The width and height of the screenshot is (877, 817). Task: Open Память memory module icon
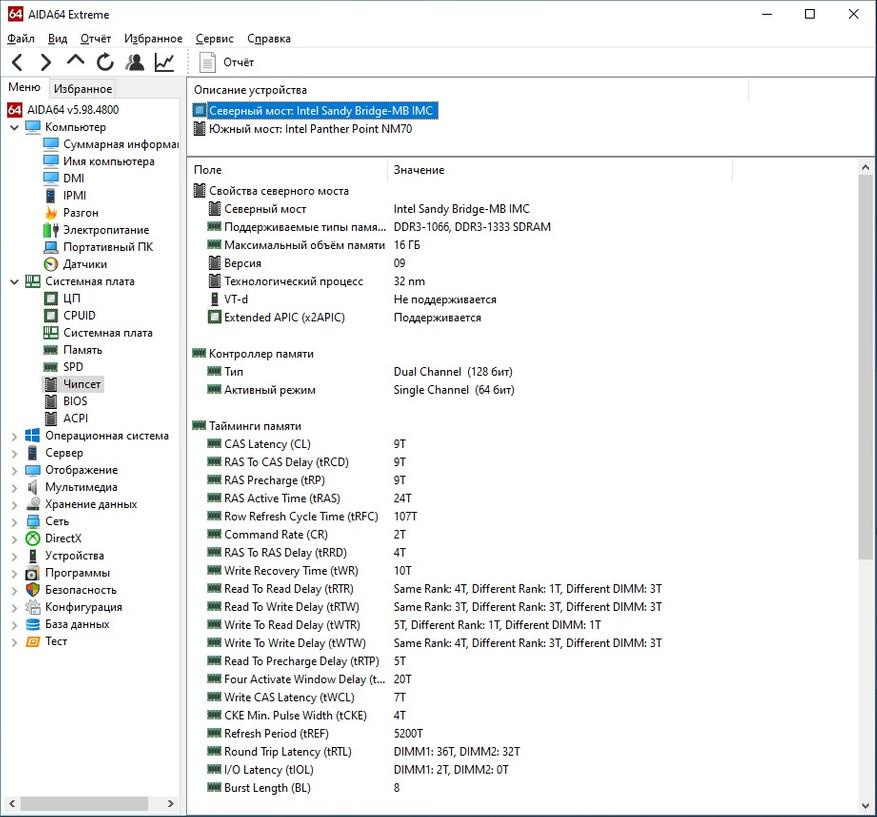click(x=51, y=350)
